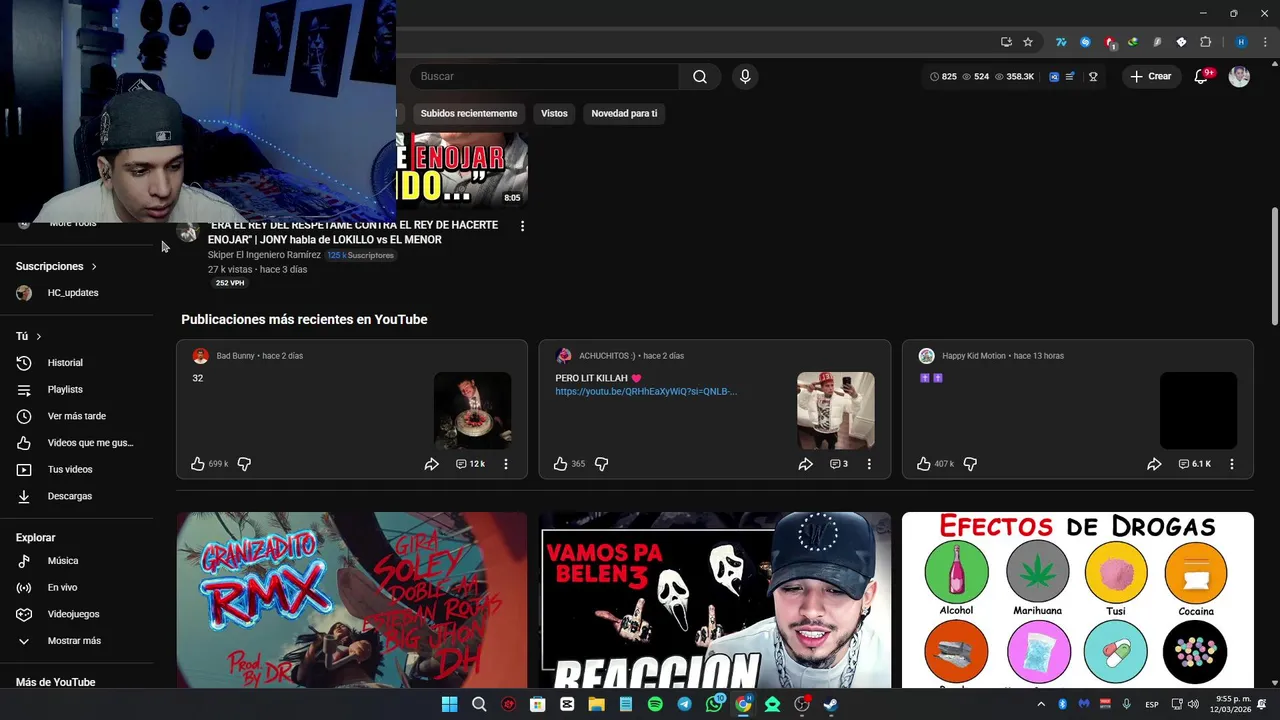Open the Chrome profile H badge
The width and height of the screenshot is (1280, 720).
coord(1241,42)
